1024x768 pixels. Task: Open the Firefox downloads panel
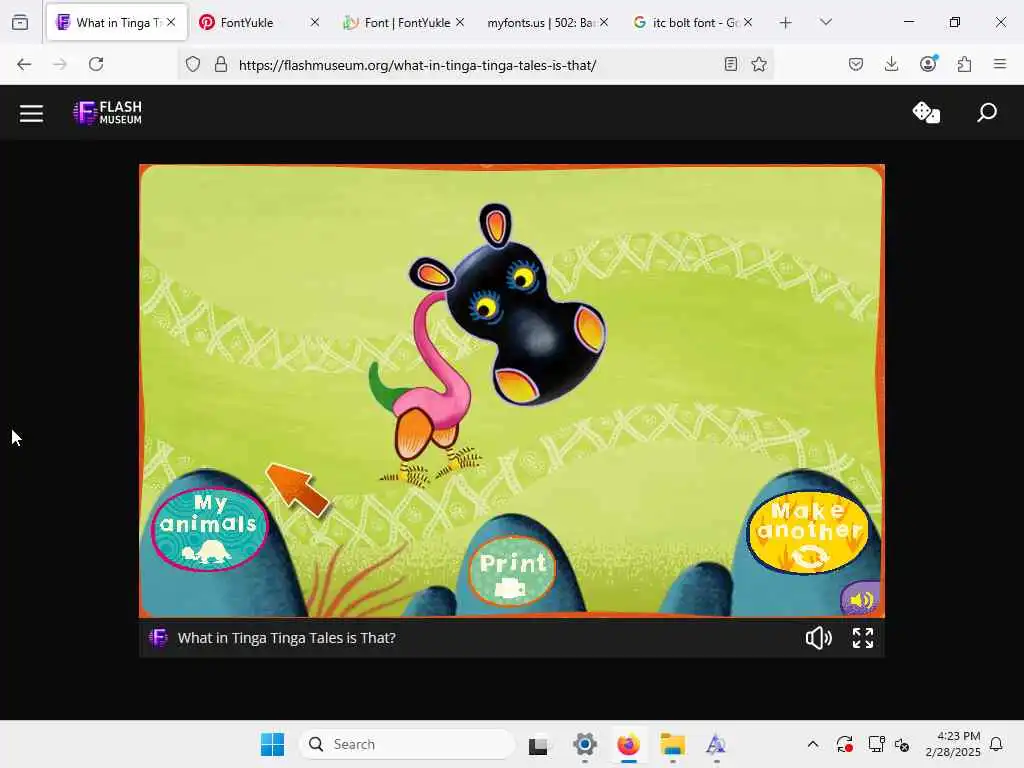(891, 64)
